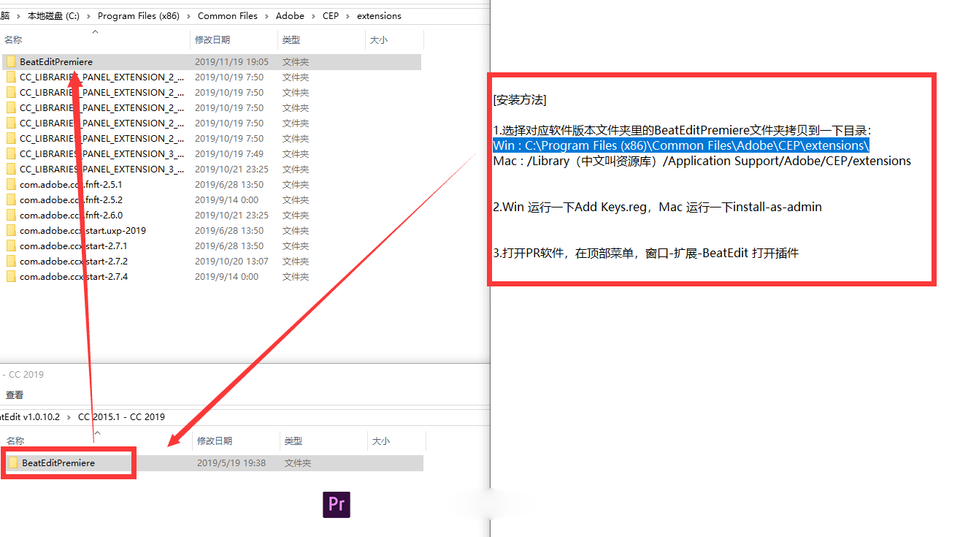Click the date 2019/5/19 19:38

[231, 463]
